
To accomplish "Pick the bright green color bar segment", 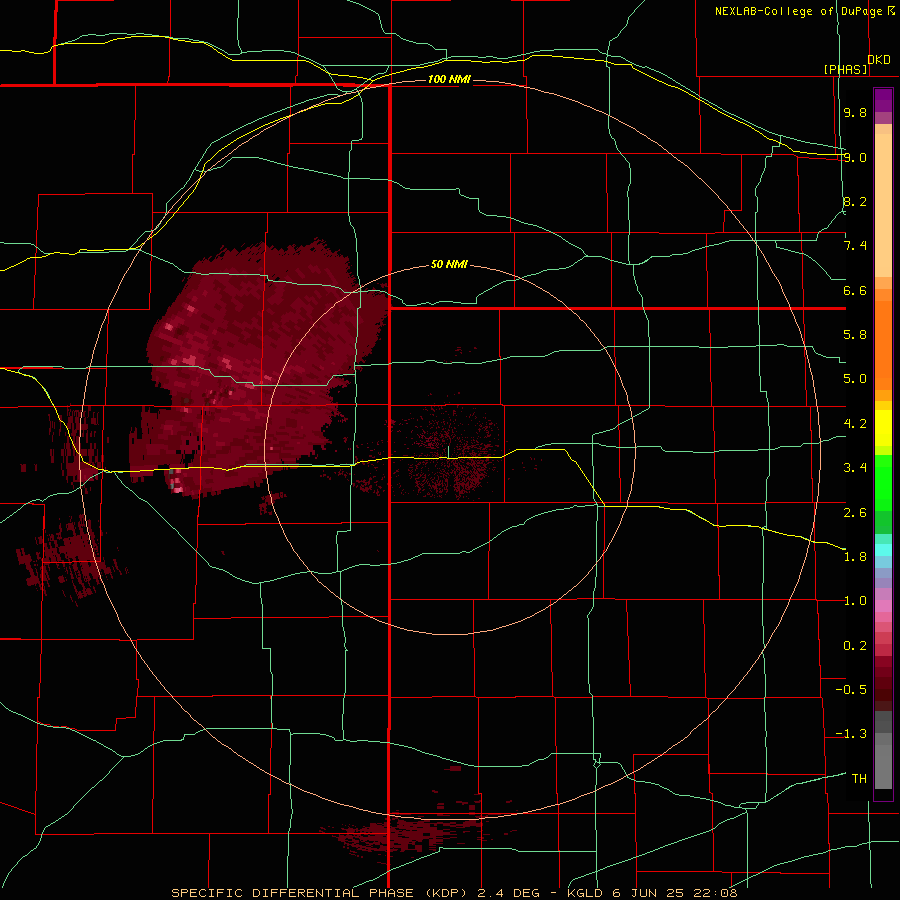I will point(883,483).
